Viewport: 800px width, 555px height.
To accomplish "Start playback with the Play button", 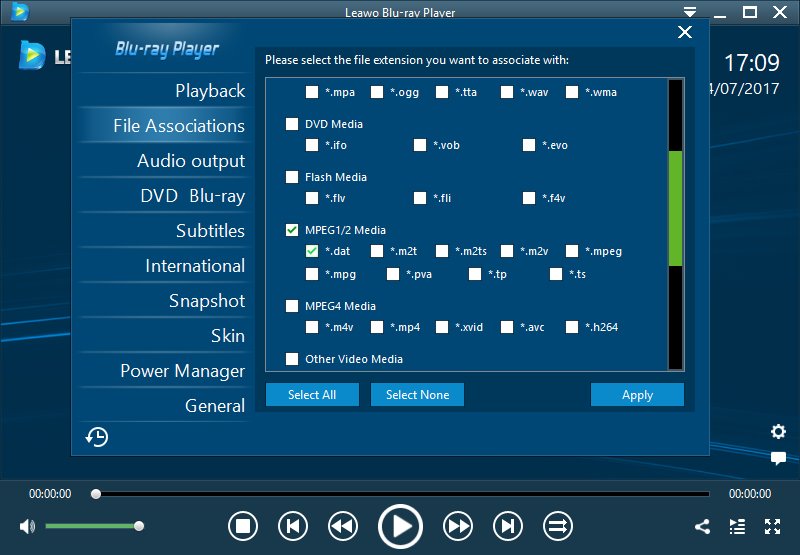I will 401,526.
